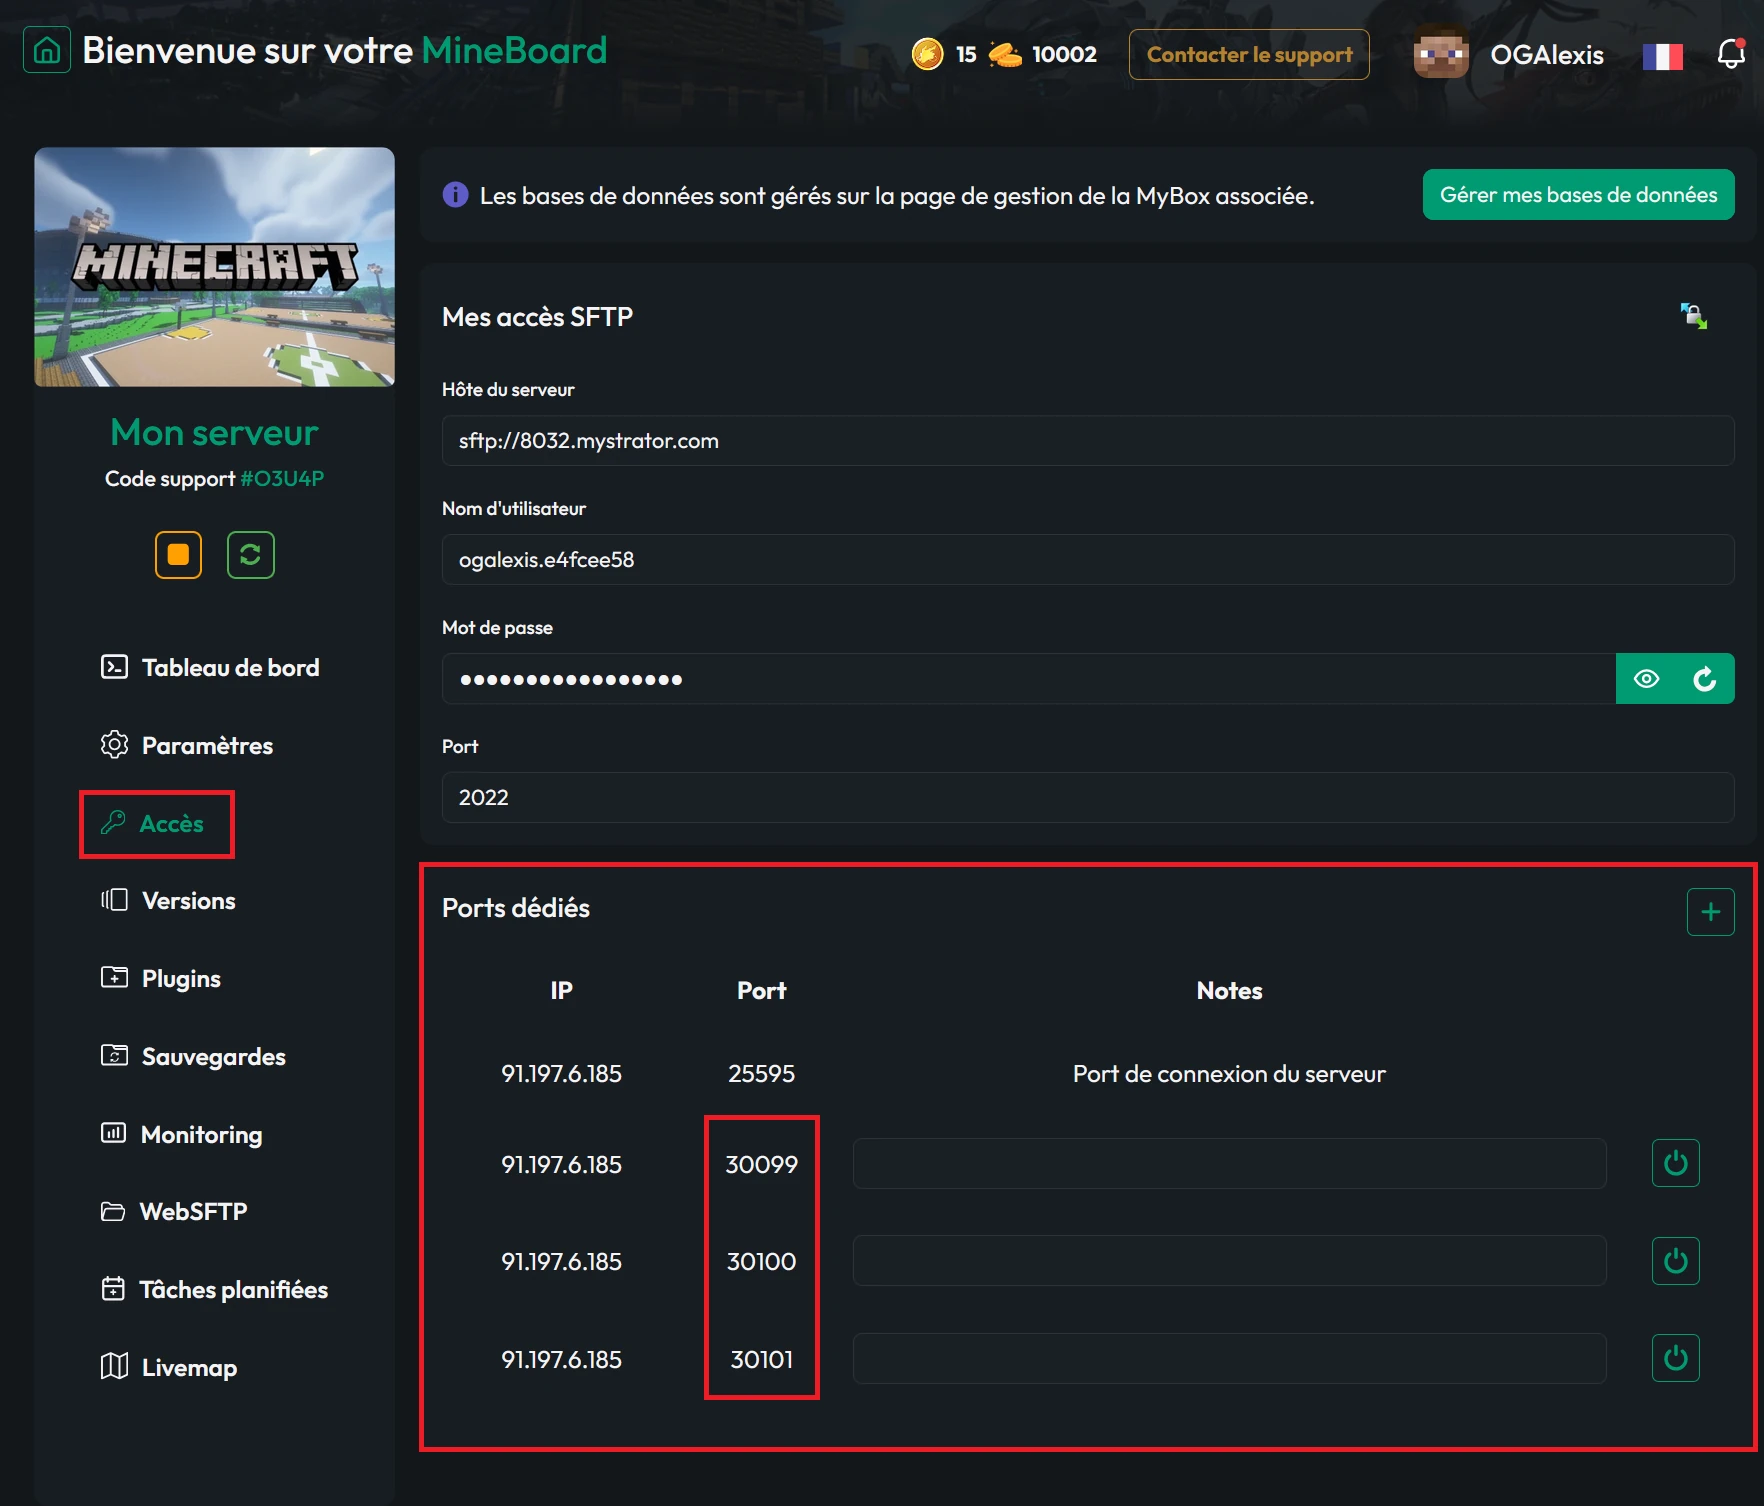This screenshot has height=1506, width=1764.
Task: Toggle power for port 30100
Action: click(1675, 1261)
